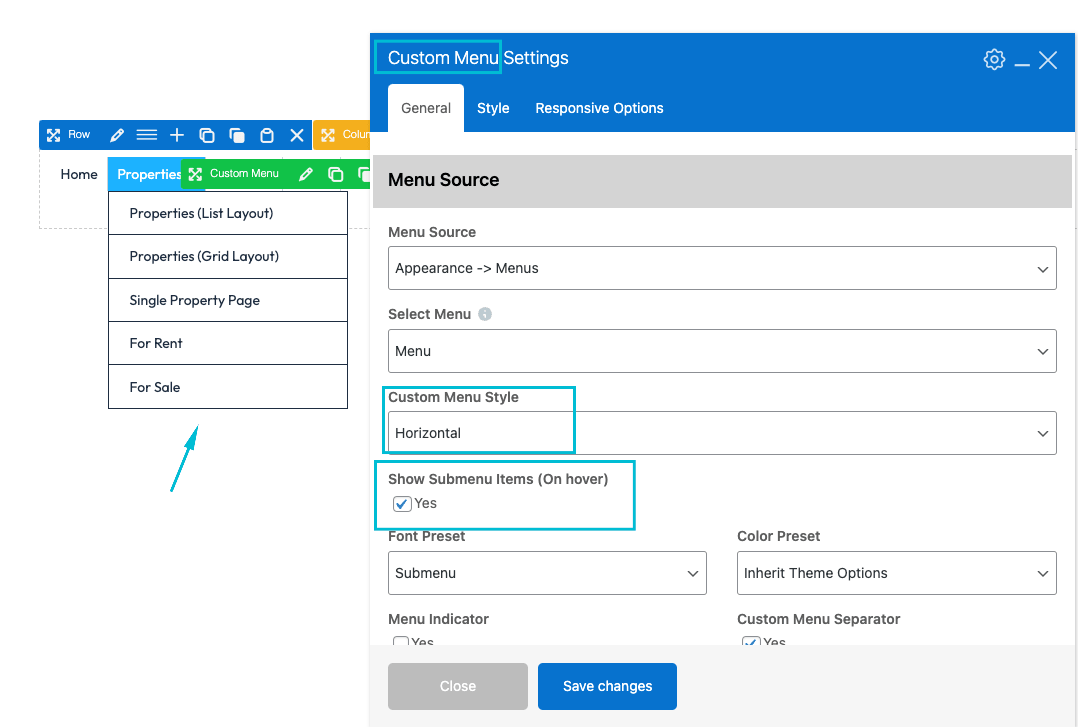Toggle the Custom Menu Separator checkbox
1078x727 pixels.
(751, 642)
